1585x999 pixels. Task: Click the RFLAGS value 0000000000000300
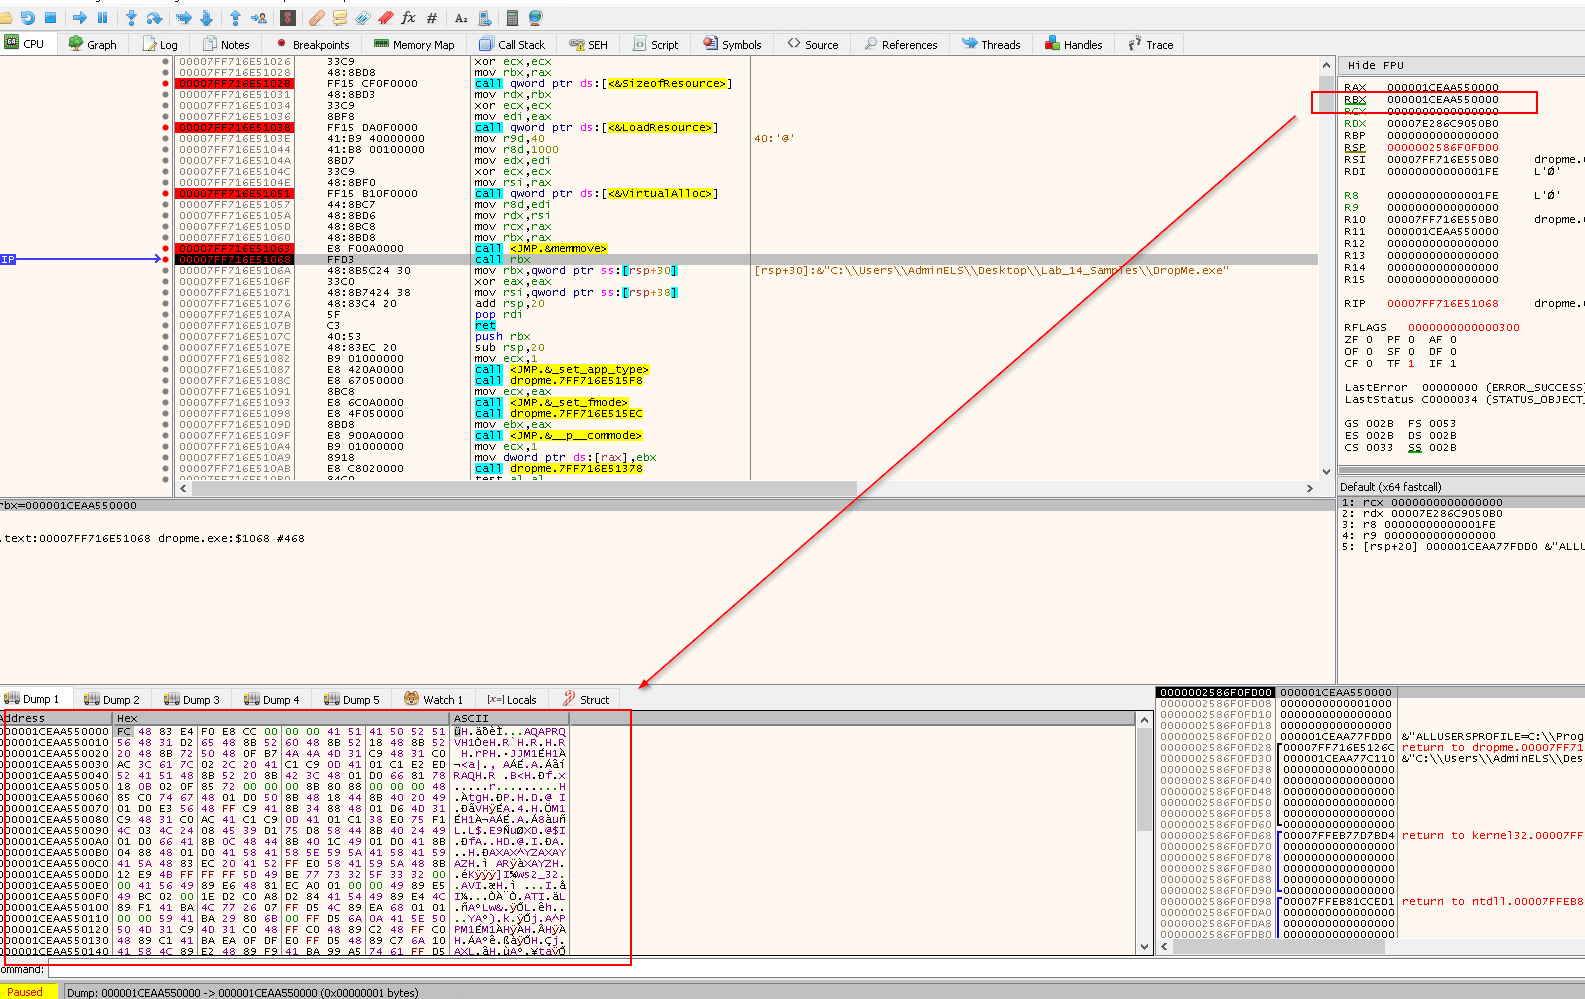(x=1463, y=328)
